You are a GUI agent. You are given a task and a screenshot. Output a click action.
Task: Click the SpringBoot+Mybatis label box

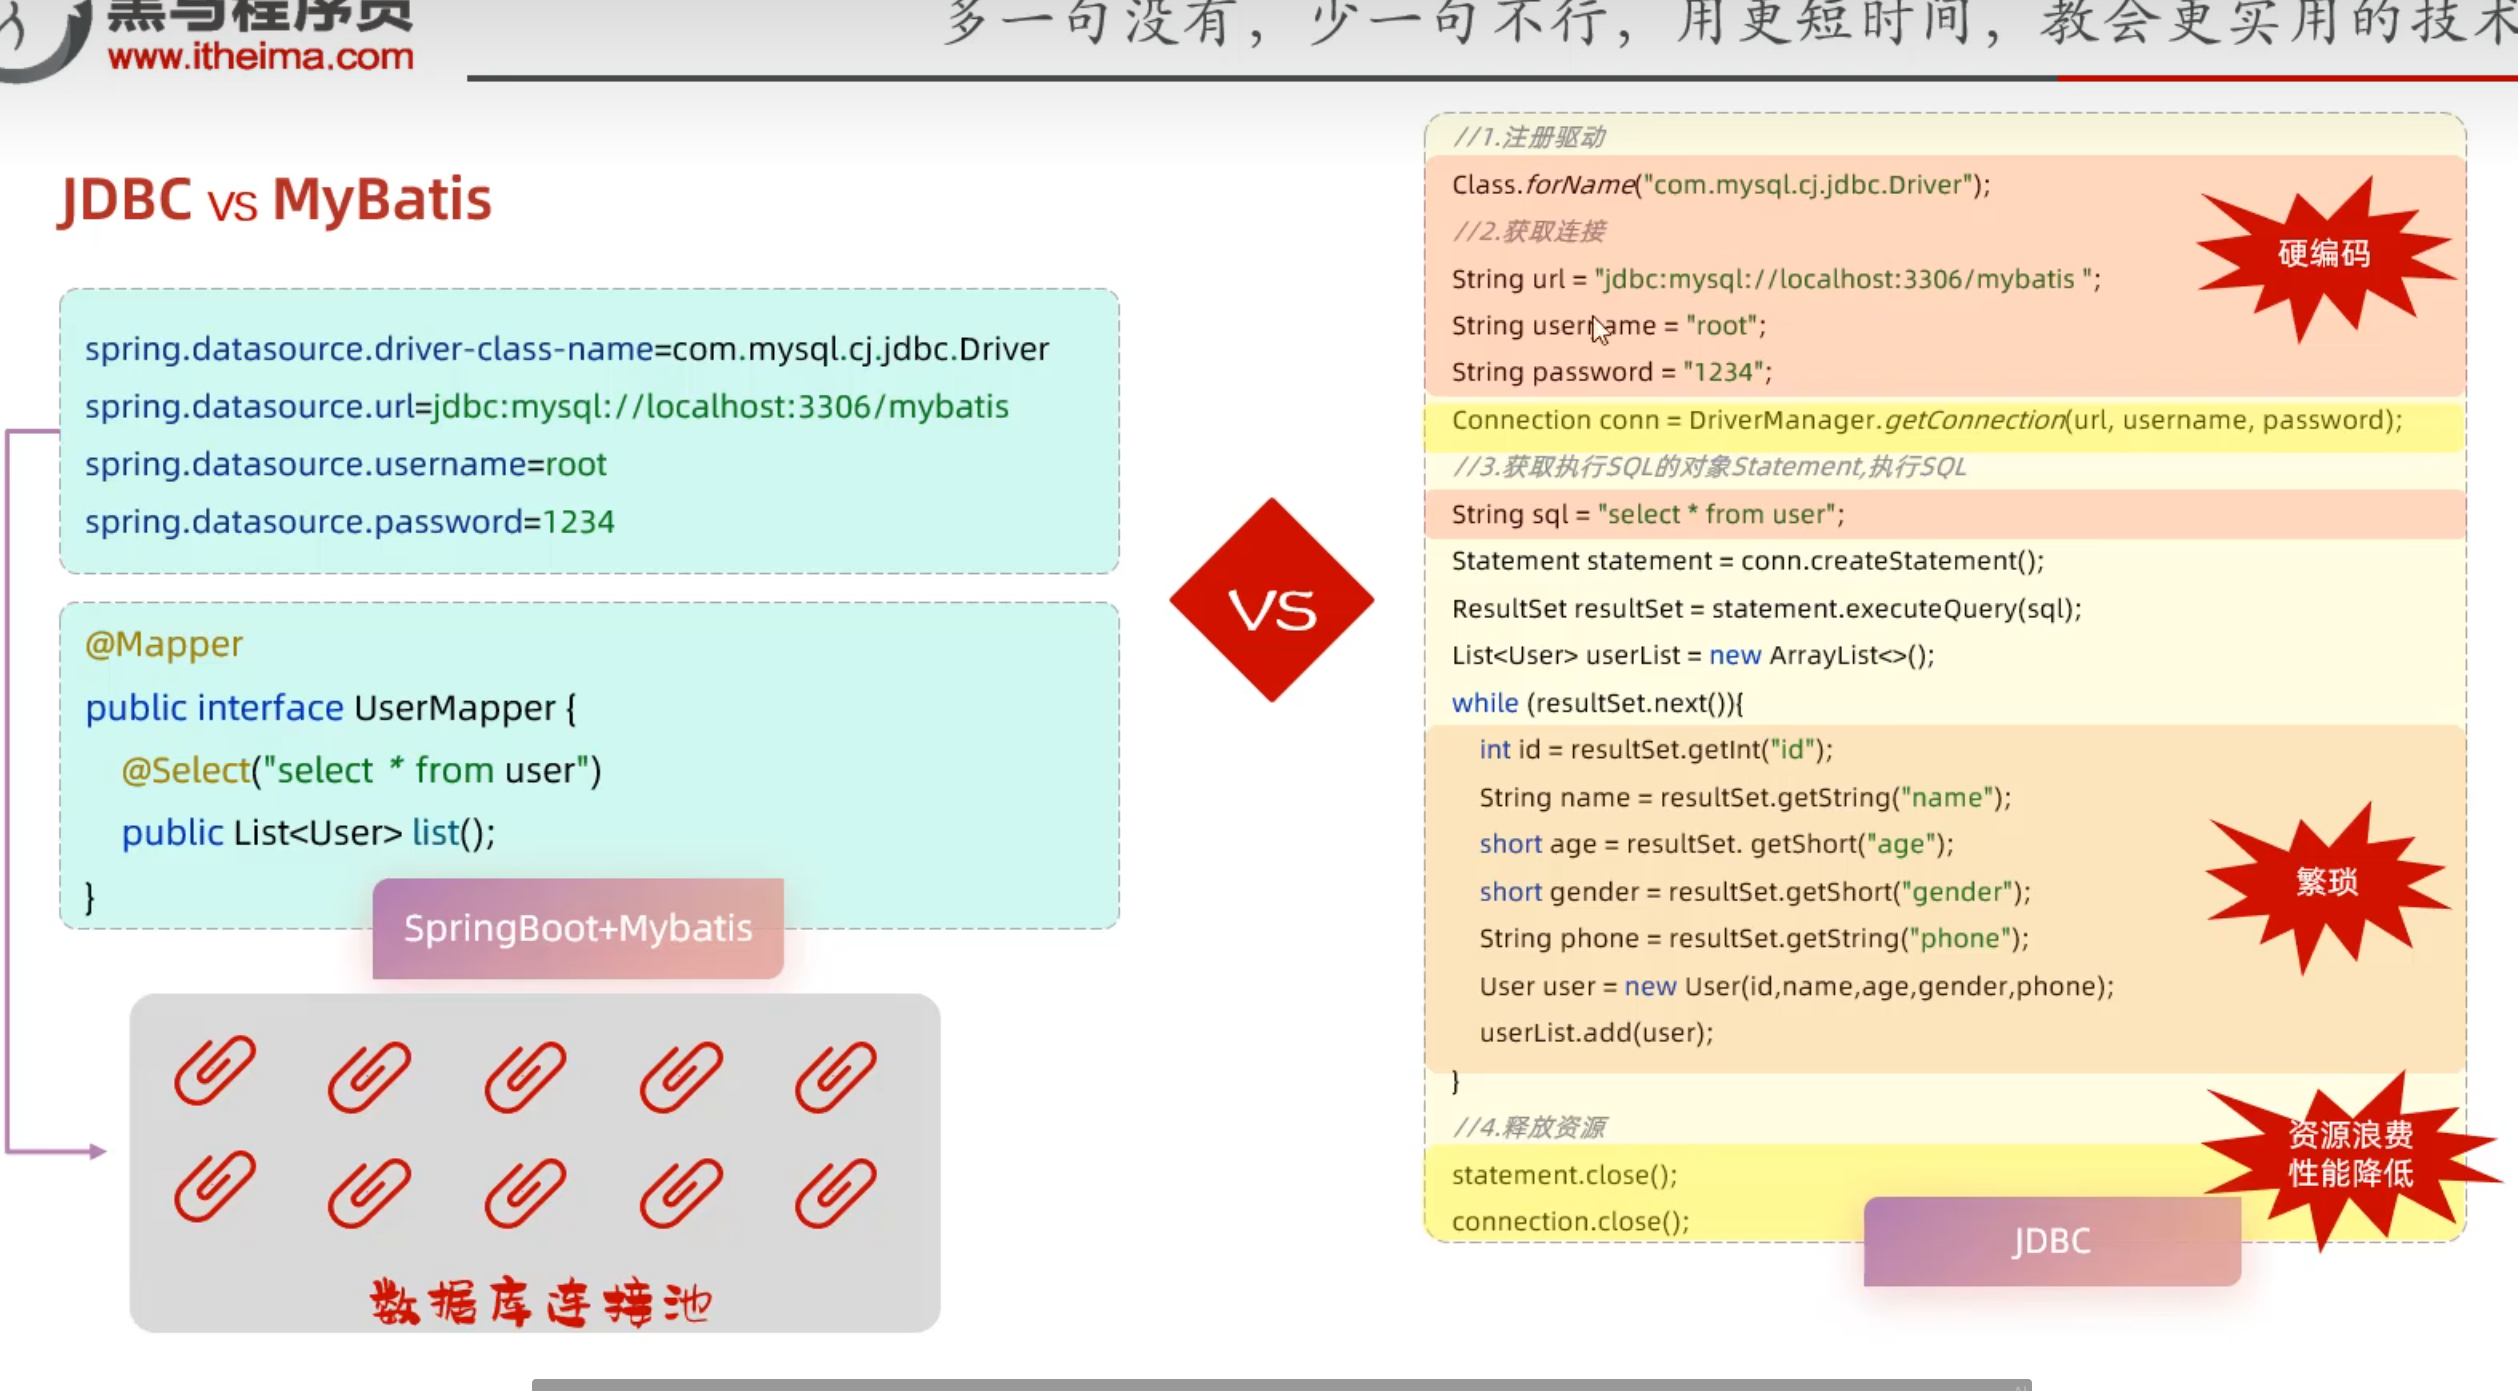[578, 928]
